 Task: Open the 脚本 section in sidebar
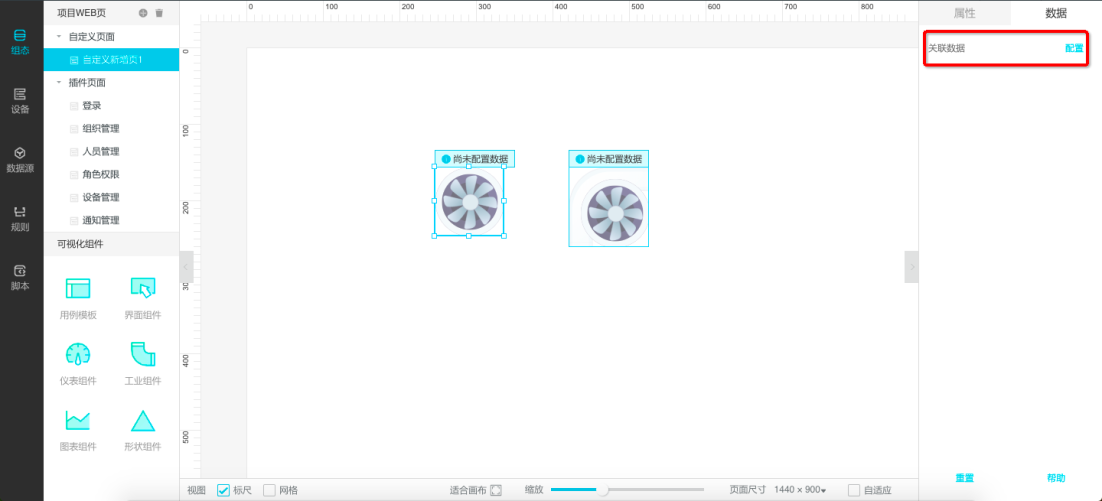20,278
